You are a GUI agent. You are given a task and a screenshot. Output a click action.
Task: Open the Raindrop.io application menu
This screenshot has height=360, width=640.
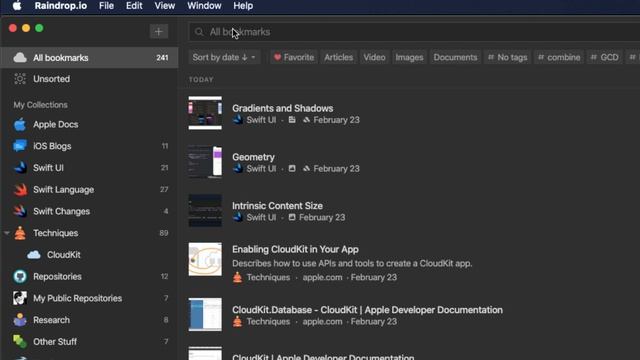(60, 6)
